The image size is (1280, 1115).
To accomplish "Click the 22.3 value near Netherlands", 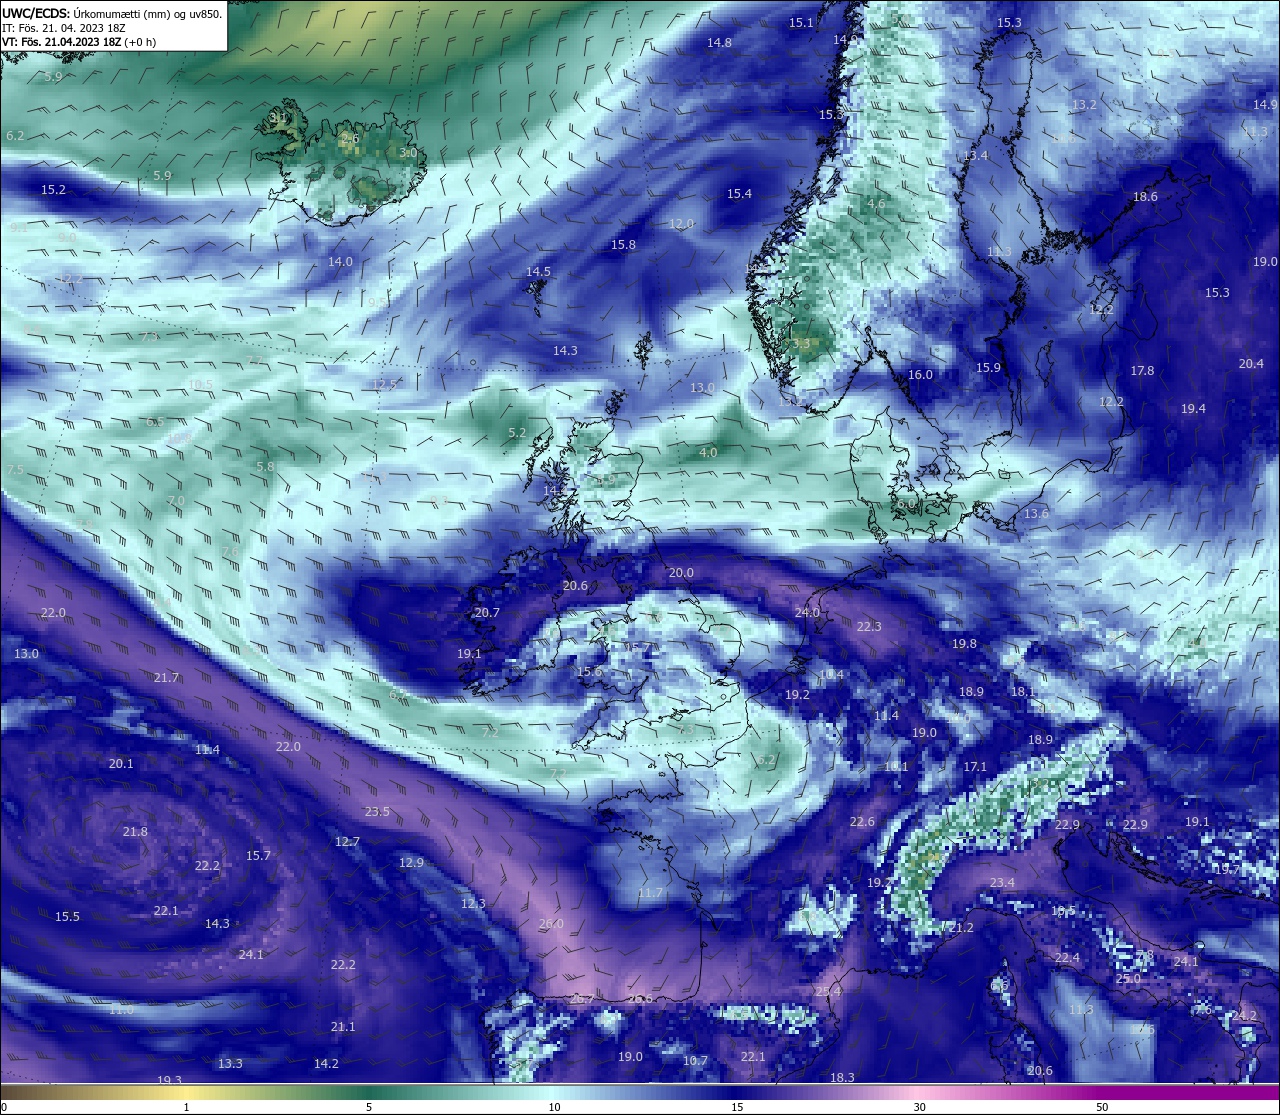I will [x=869, y=627].
